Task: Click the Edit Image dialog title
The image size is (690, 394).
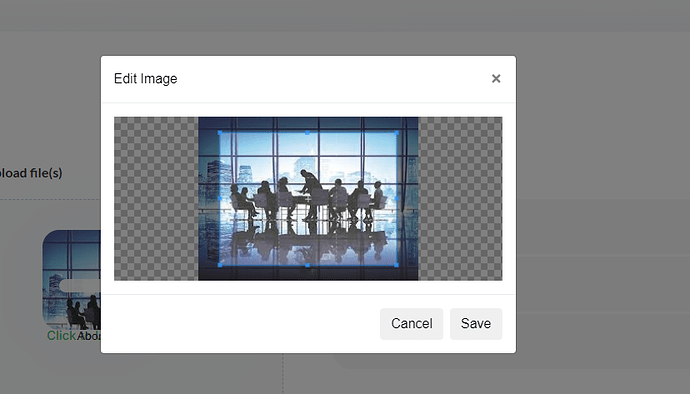Action: (x=146, y=79)
